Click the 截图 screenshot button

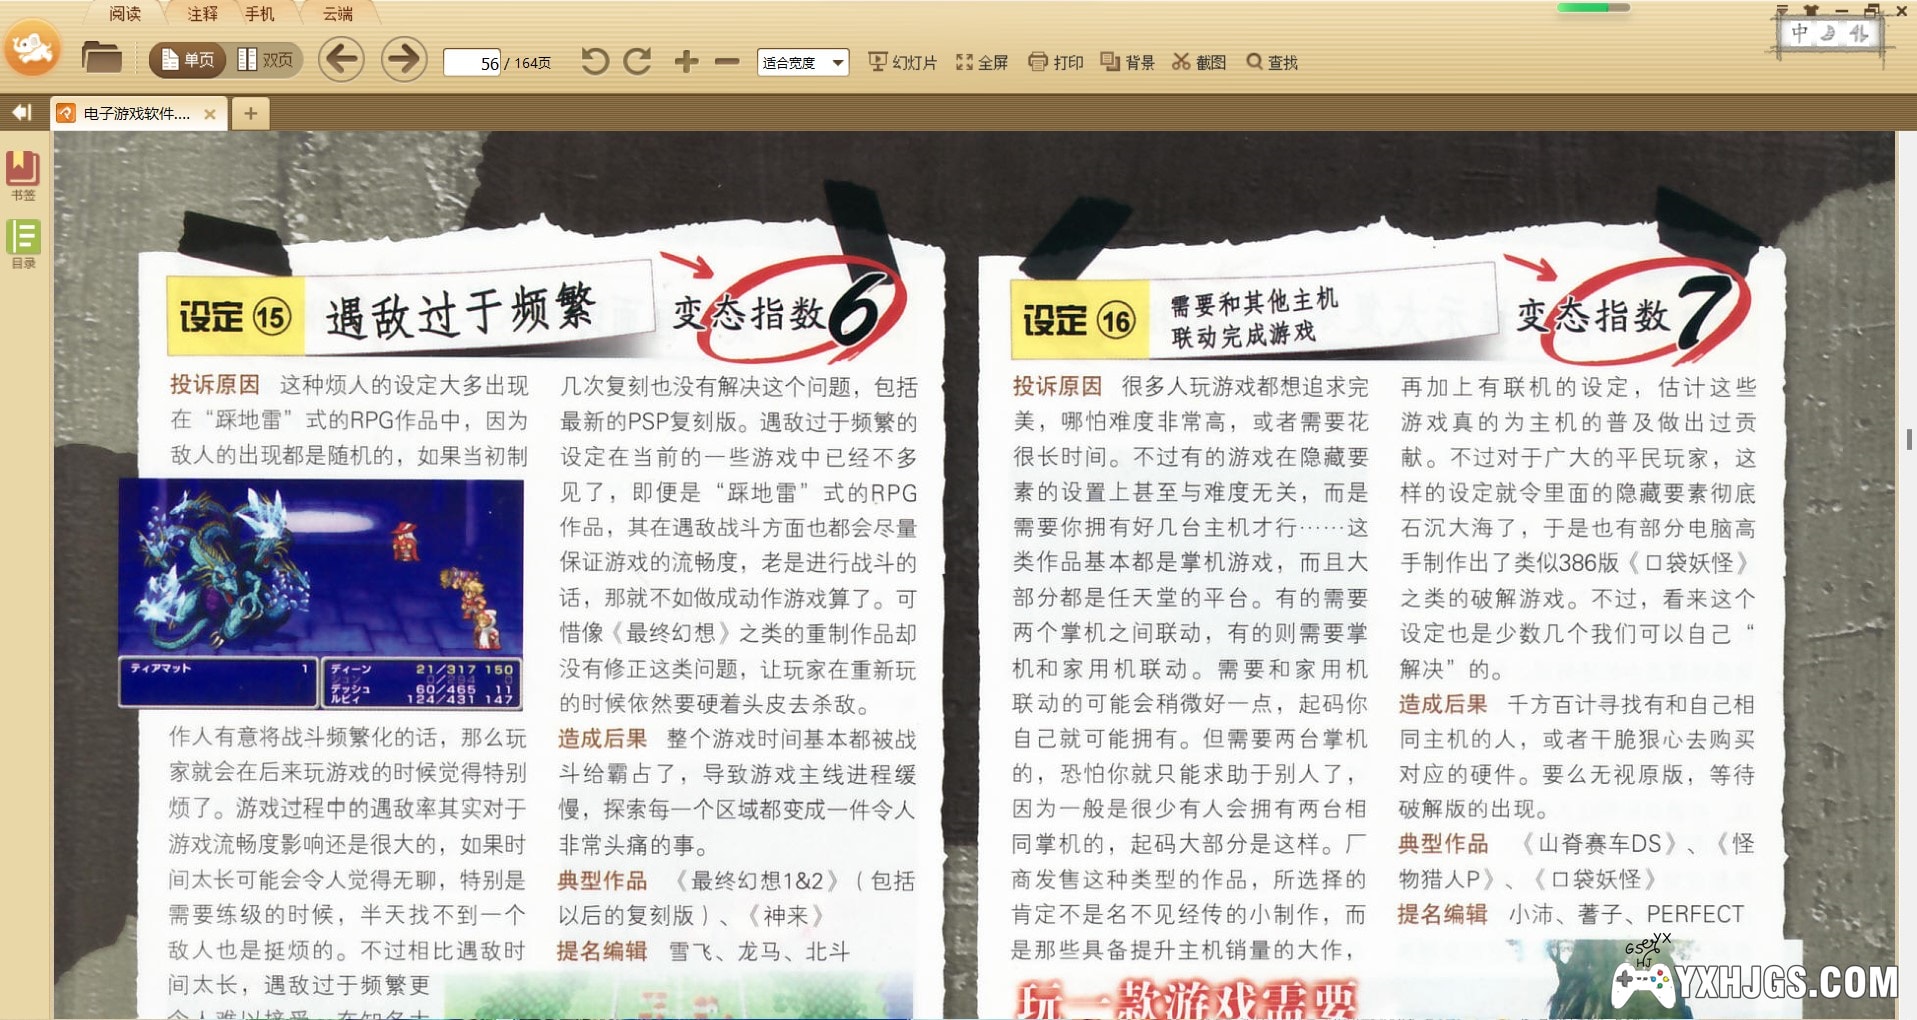(x=1199, y=62)
